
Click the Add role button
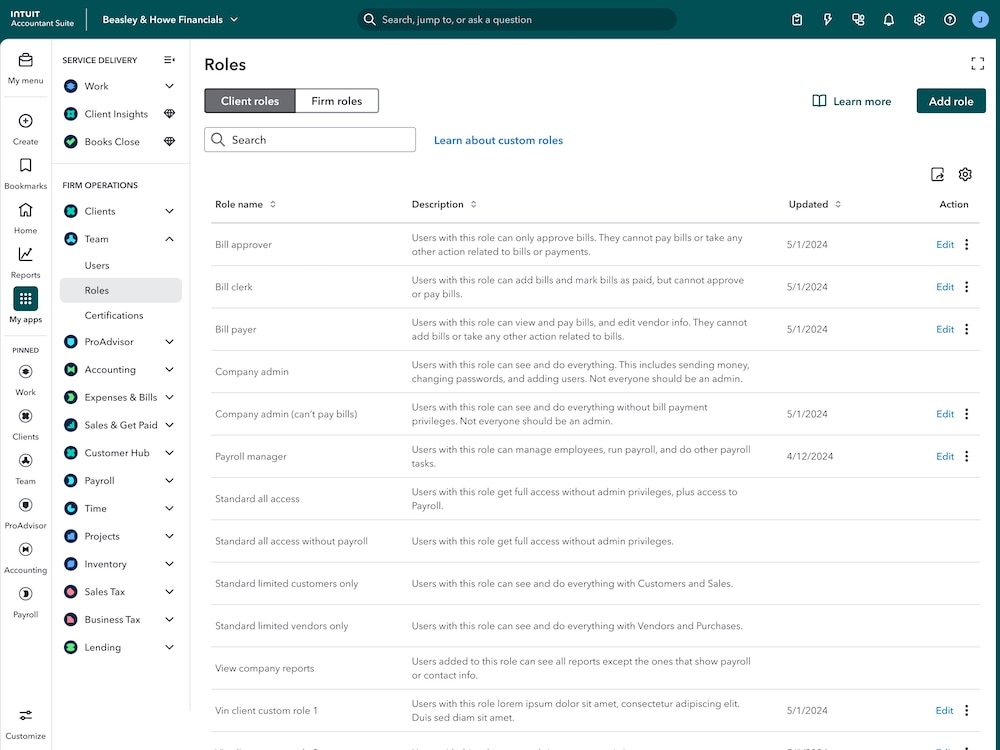coord(950,101)
